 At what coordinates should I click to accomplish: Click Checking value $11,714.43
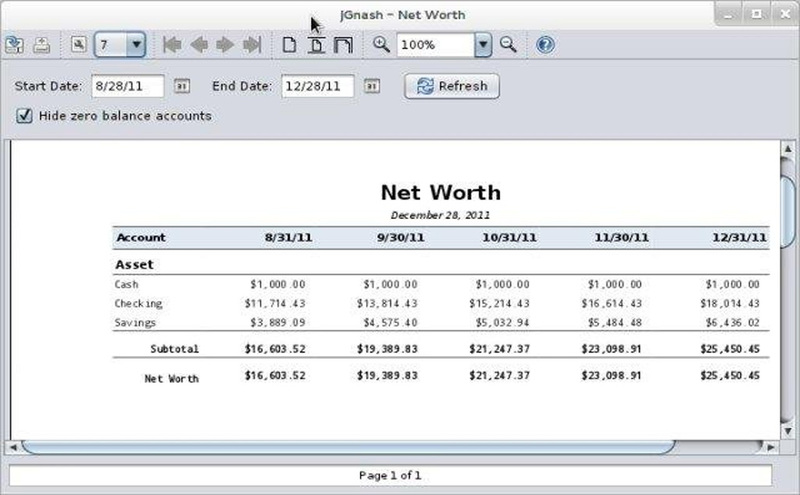275,304
